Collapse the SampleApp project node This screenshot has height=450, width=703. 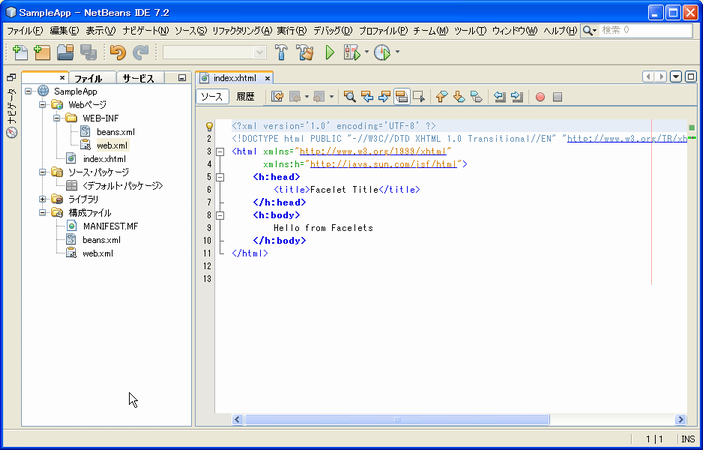click(29, 91)
